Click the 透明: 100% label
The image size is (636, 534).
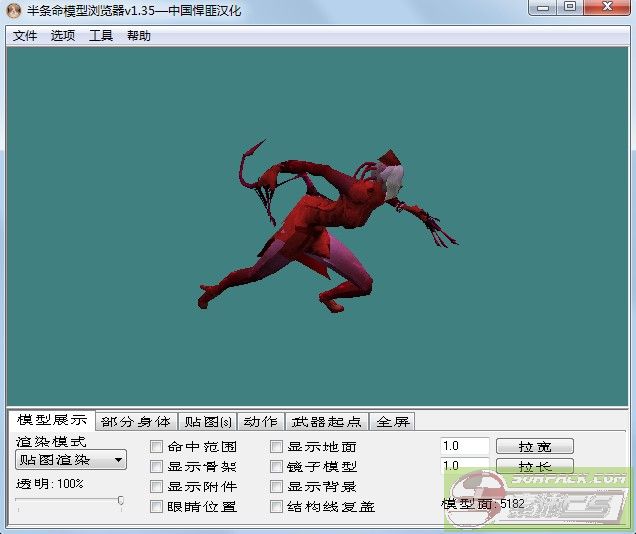50,484
